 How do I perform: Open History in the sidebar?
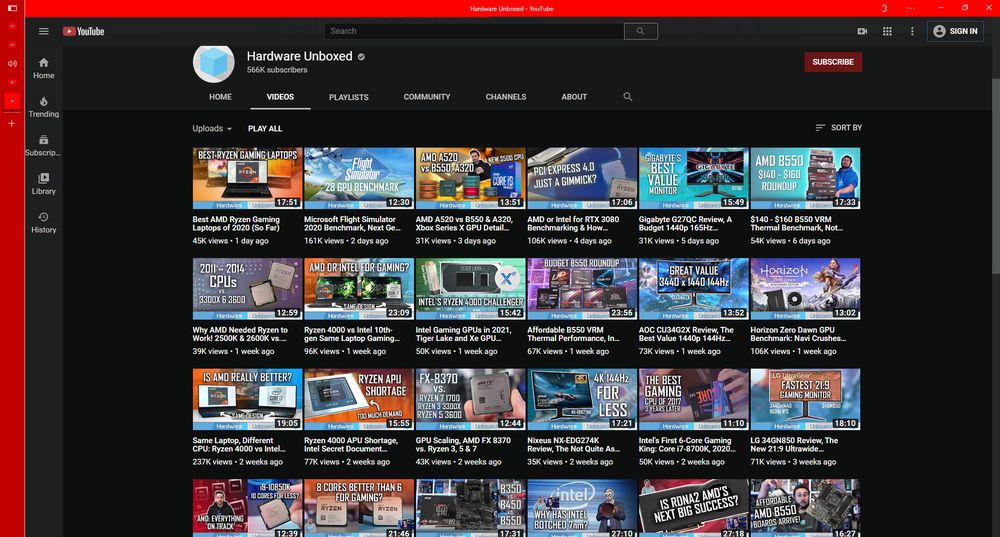tap(44, 222)
